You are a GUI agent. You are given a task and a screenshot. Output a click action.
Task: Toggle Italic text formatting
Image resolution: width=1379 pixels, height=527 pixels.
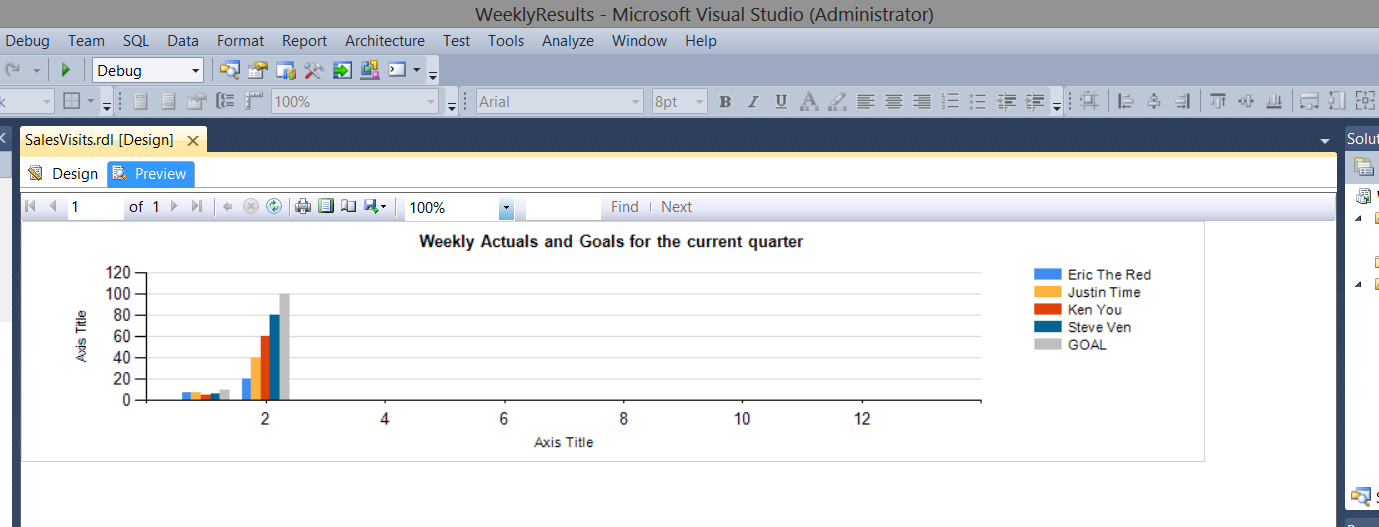[x=753, y=101]
